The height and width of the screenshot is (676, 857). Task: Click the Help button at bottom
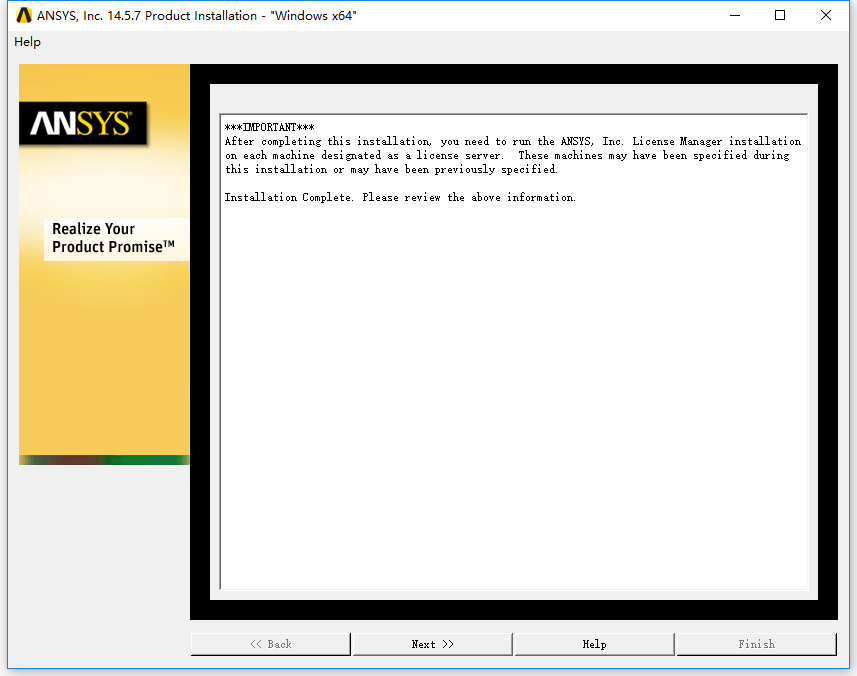click(594, 644)
